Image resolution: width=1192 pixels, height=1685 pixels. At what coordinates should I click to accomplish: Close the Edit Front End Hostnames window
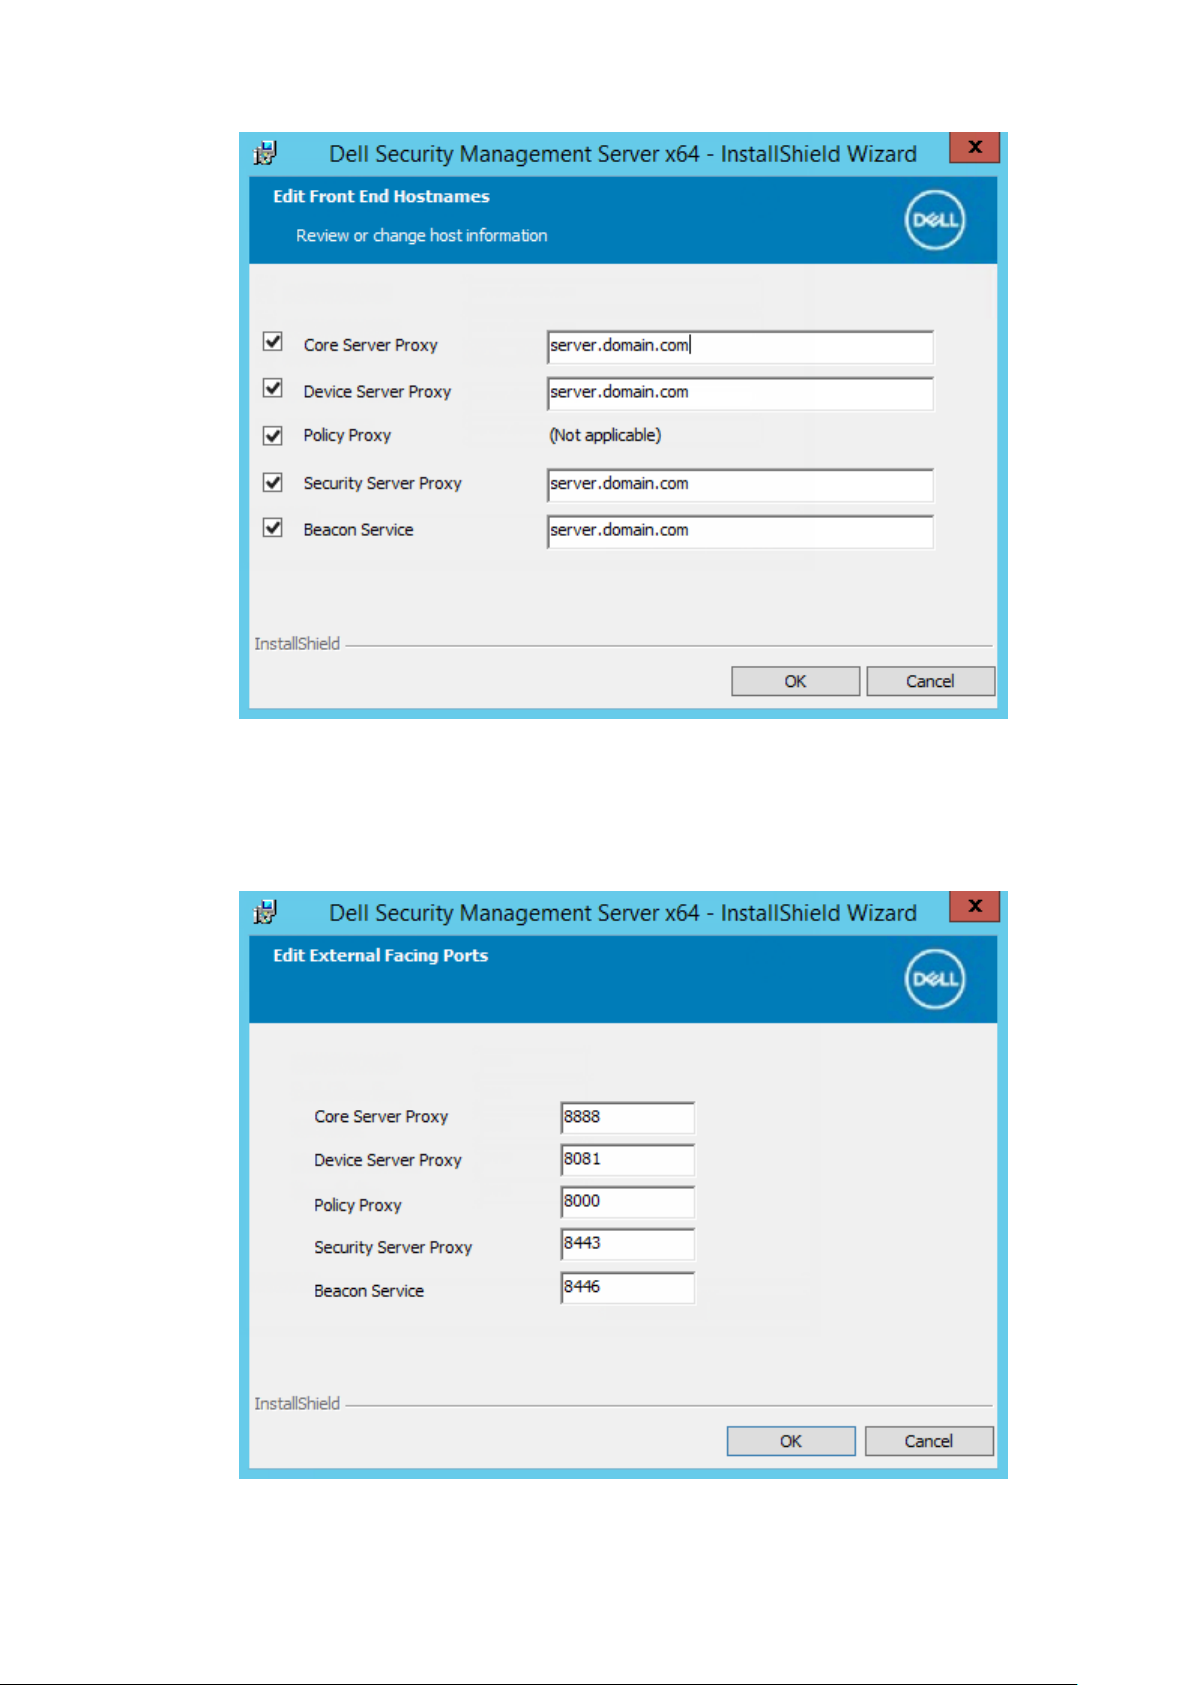[x=974, y=147]
